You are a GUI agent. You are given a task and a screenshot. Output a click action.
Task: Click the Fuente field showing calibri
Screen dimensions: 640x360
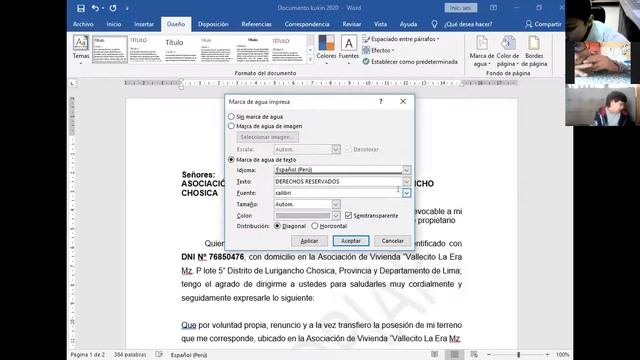tap(338, 193)
